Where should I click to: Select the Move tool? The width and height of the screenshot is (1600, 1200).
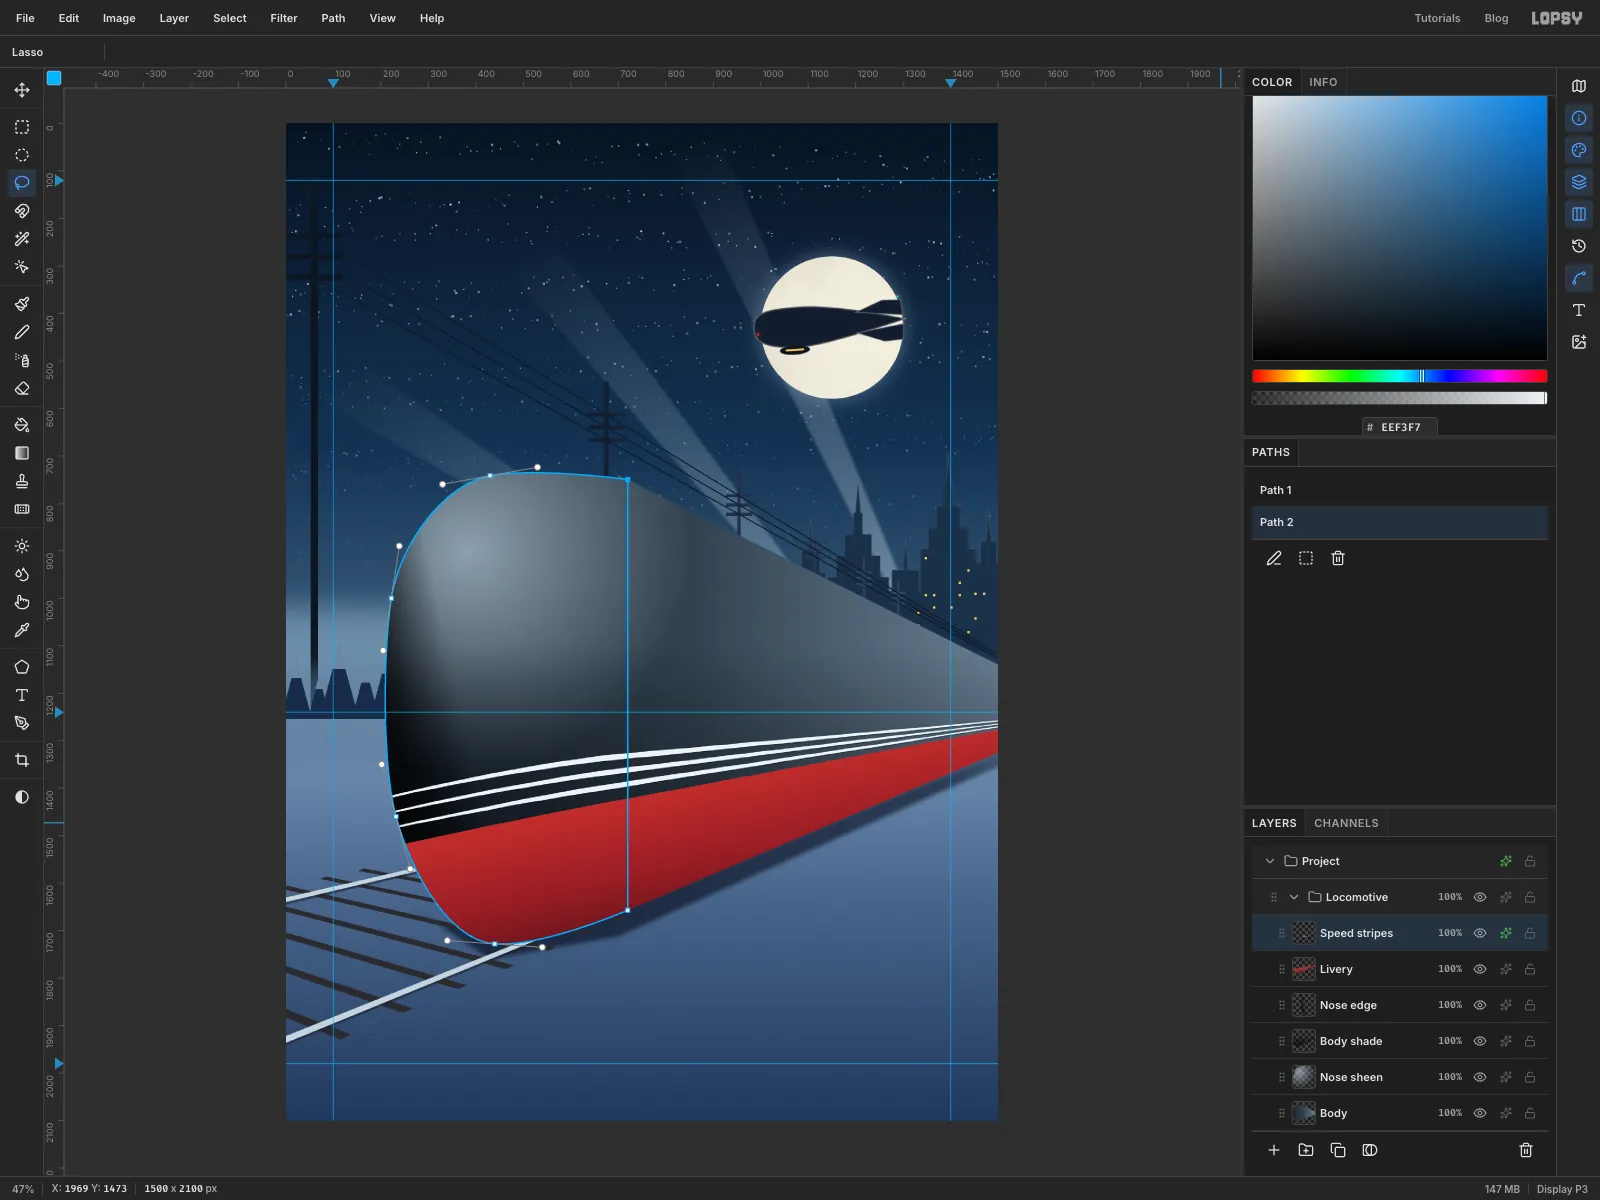coord(22,90)
